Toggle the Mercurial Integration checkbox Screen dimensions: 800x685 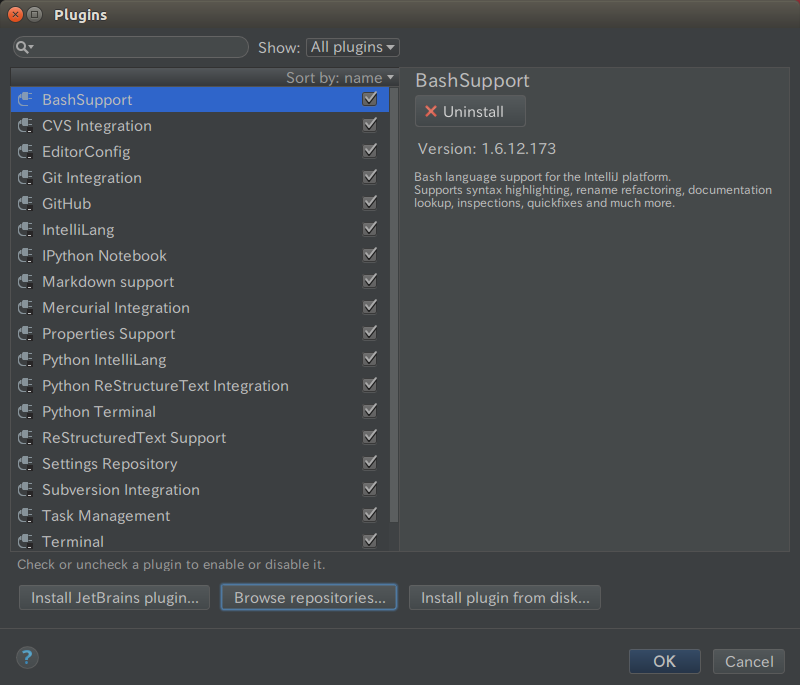pos(370,307)
